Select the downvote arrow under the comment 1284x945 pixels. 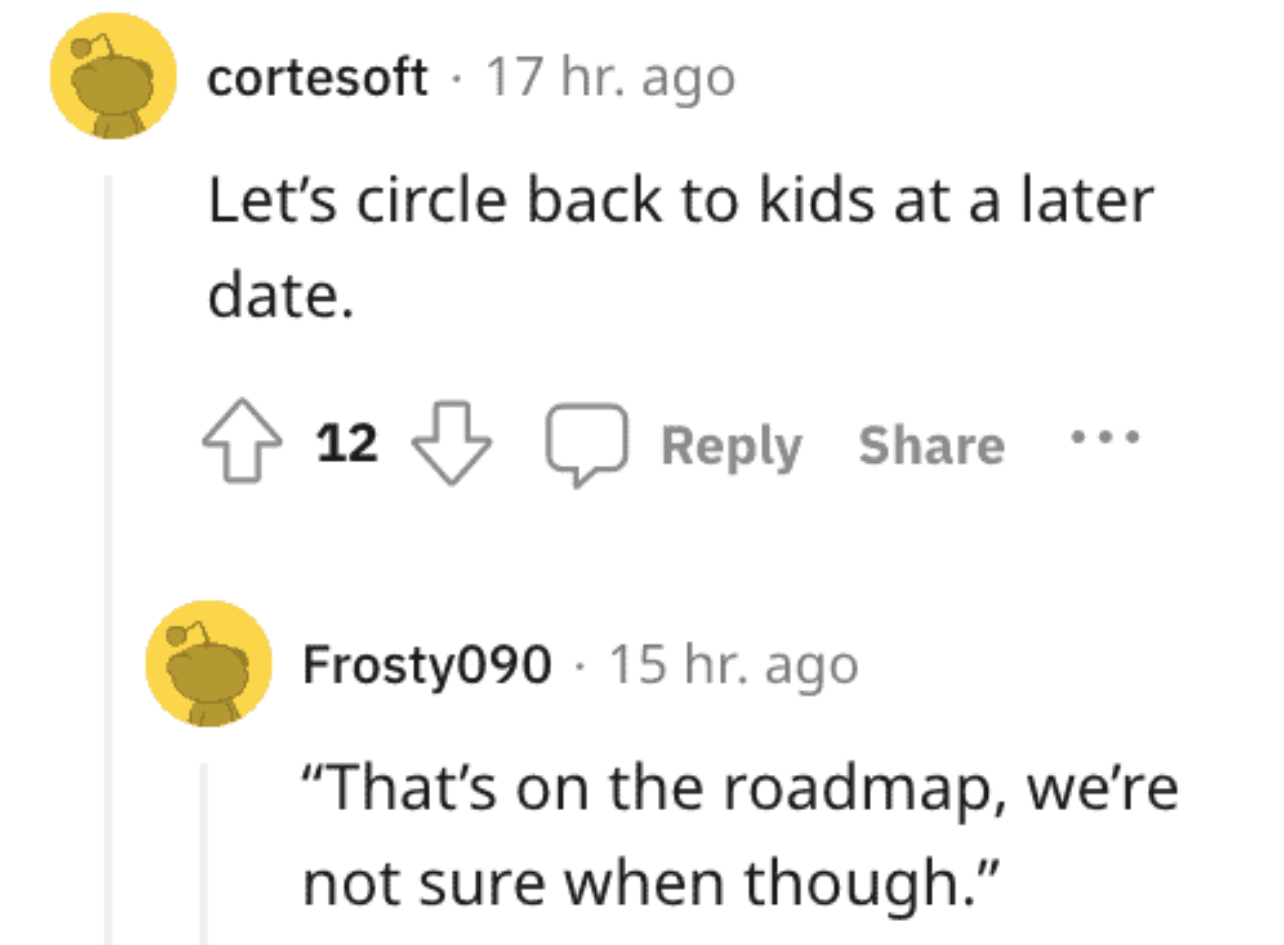tap(453, 445)
